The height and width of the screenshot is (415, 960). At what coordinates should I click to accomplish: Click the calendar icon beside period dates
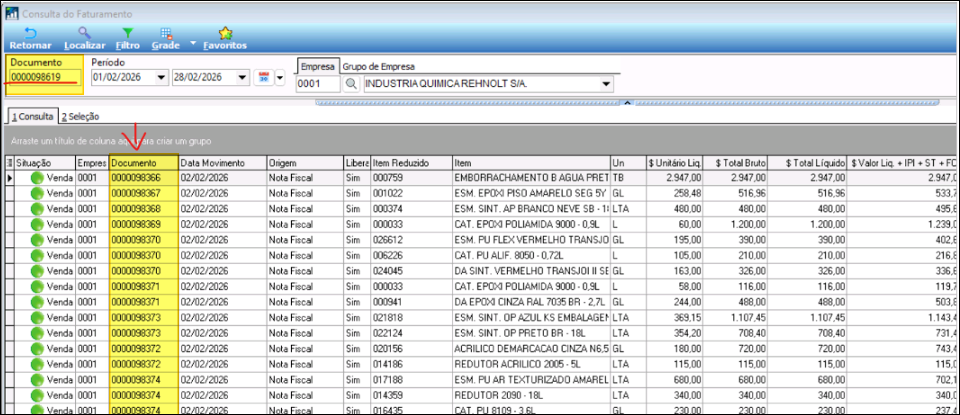264,78
